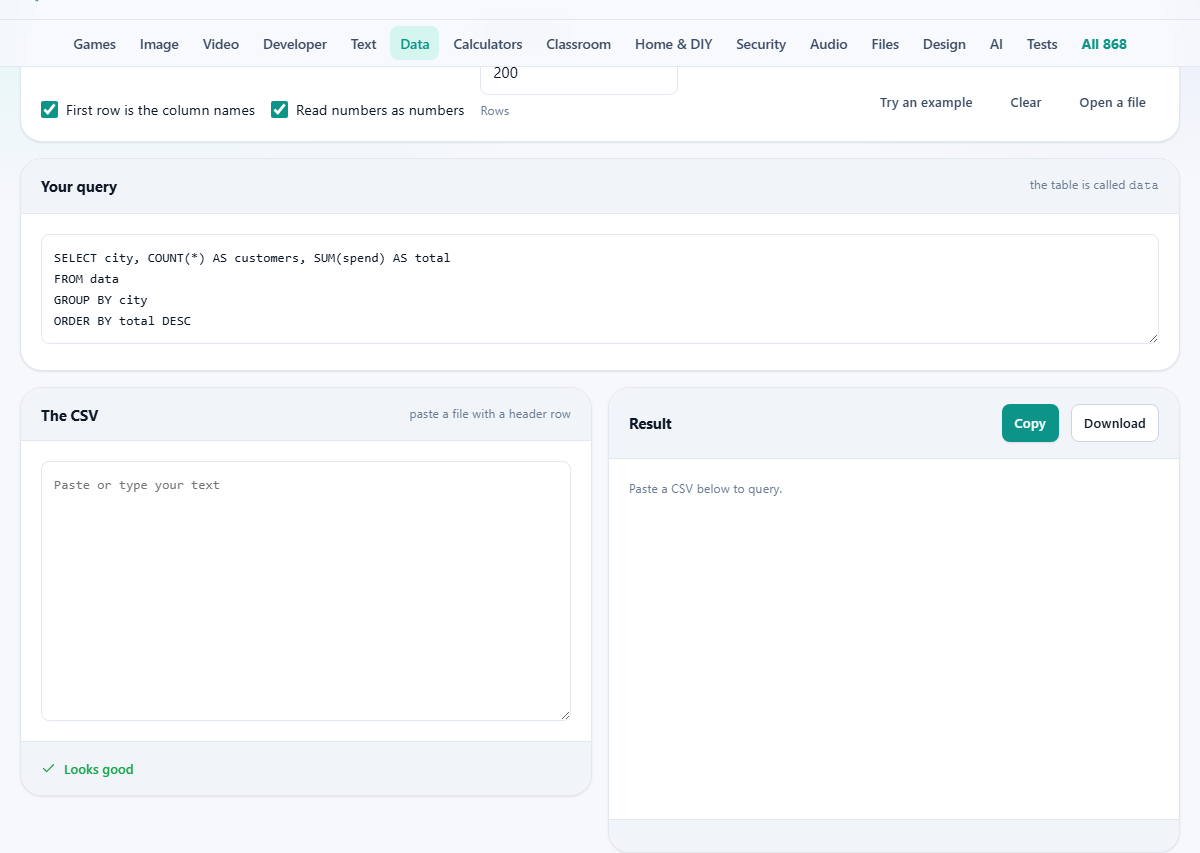This screenshot has width=1200, height=853.
Task: Click the text Paste a CSV below to query.
Action: click(705, 489)
